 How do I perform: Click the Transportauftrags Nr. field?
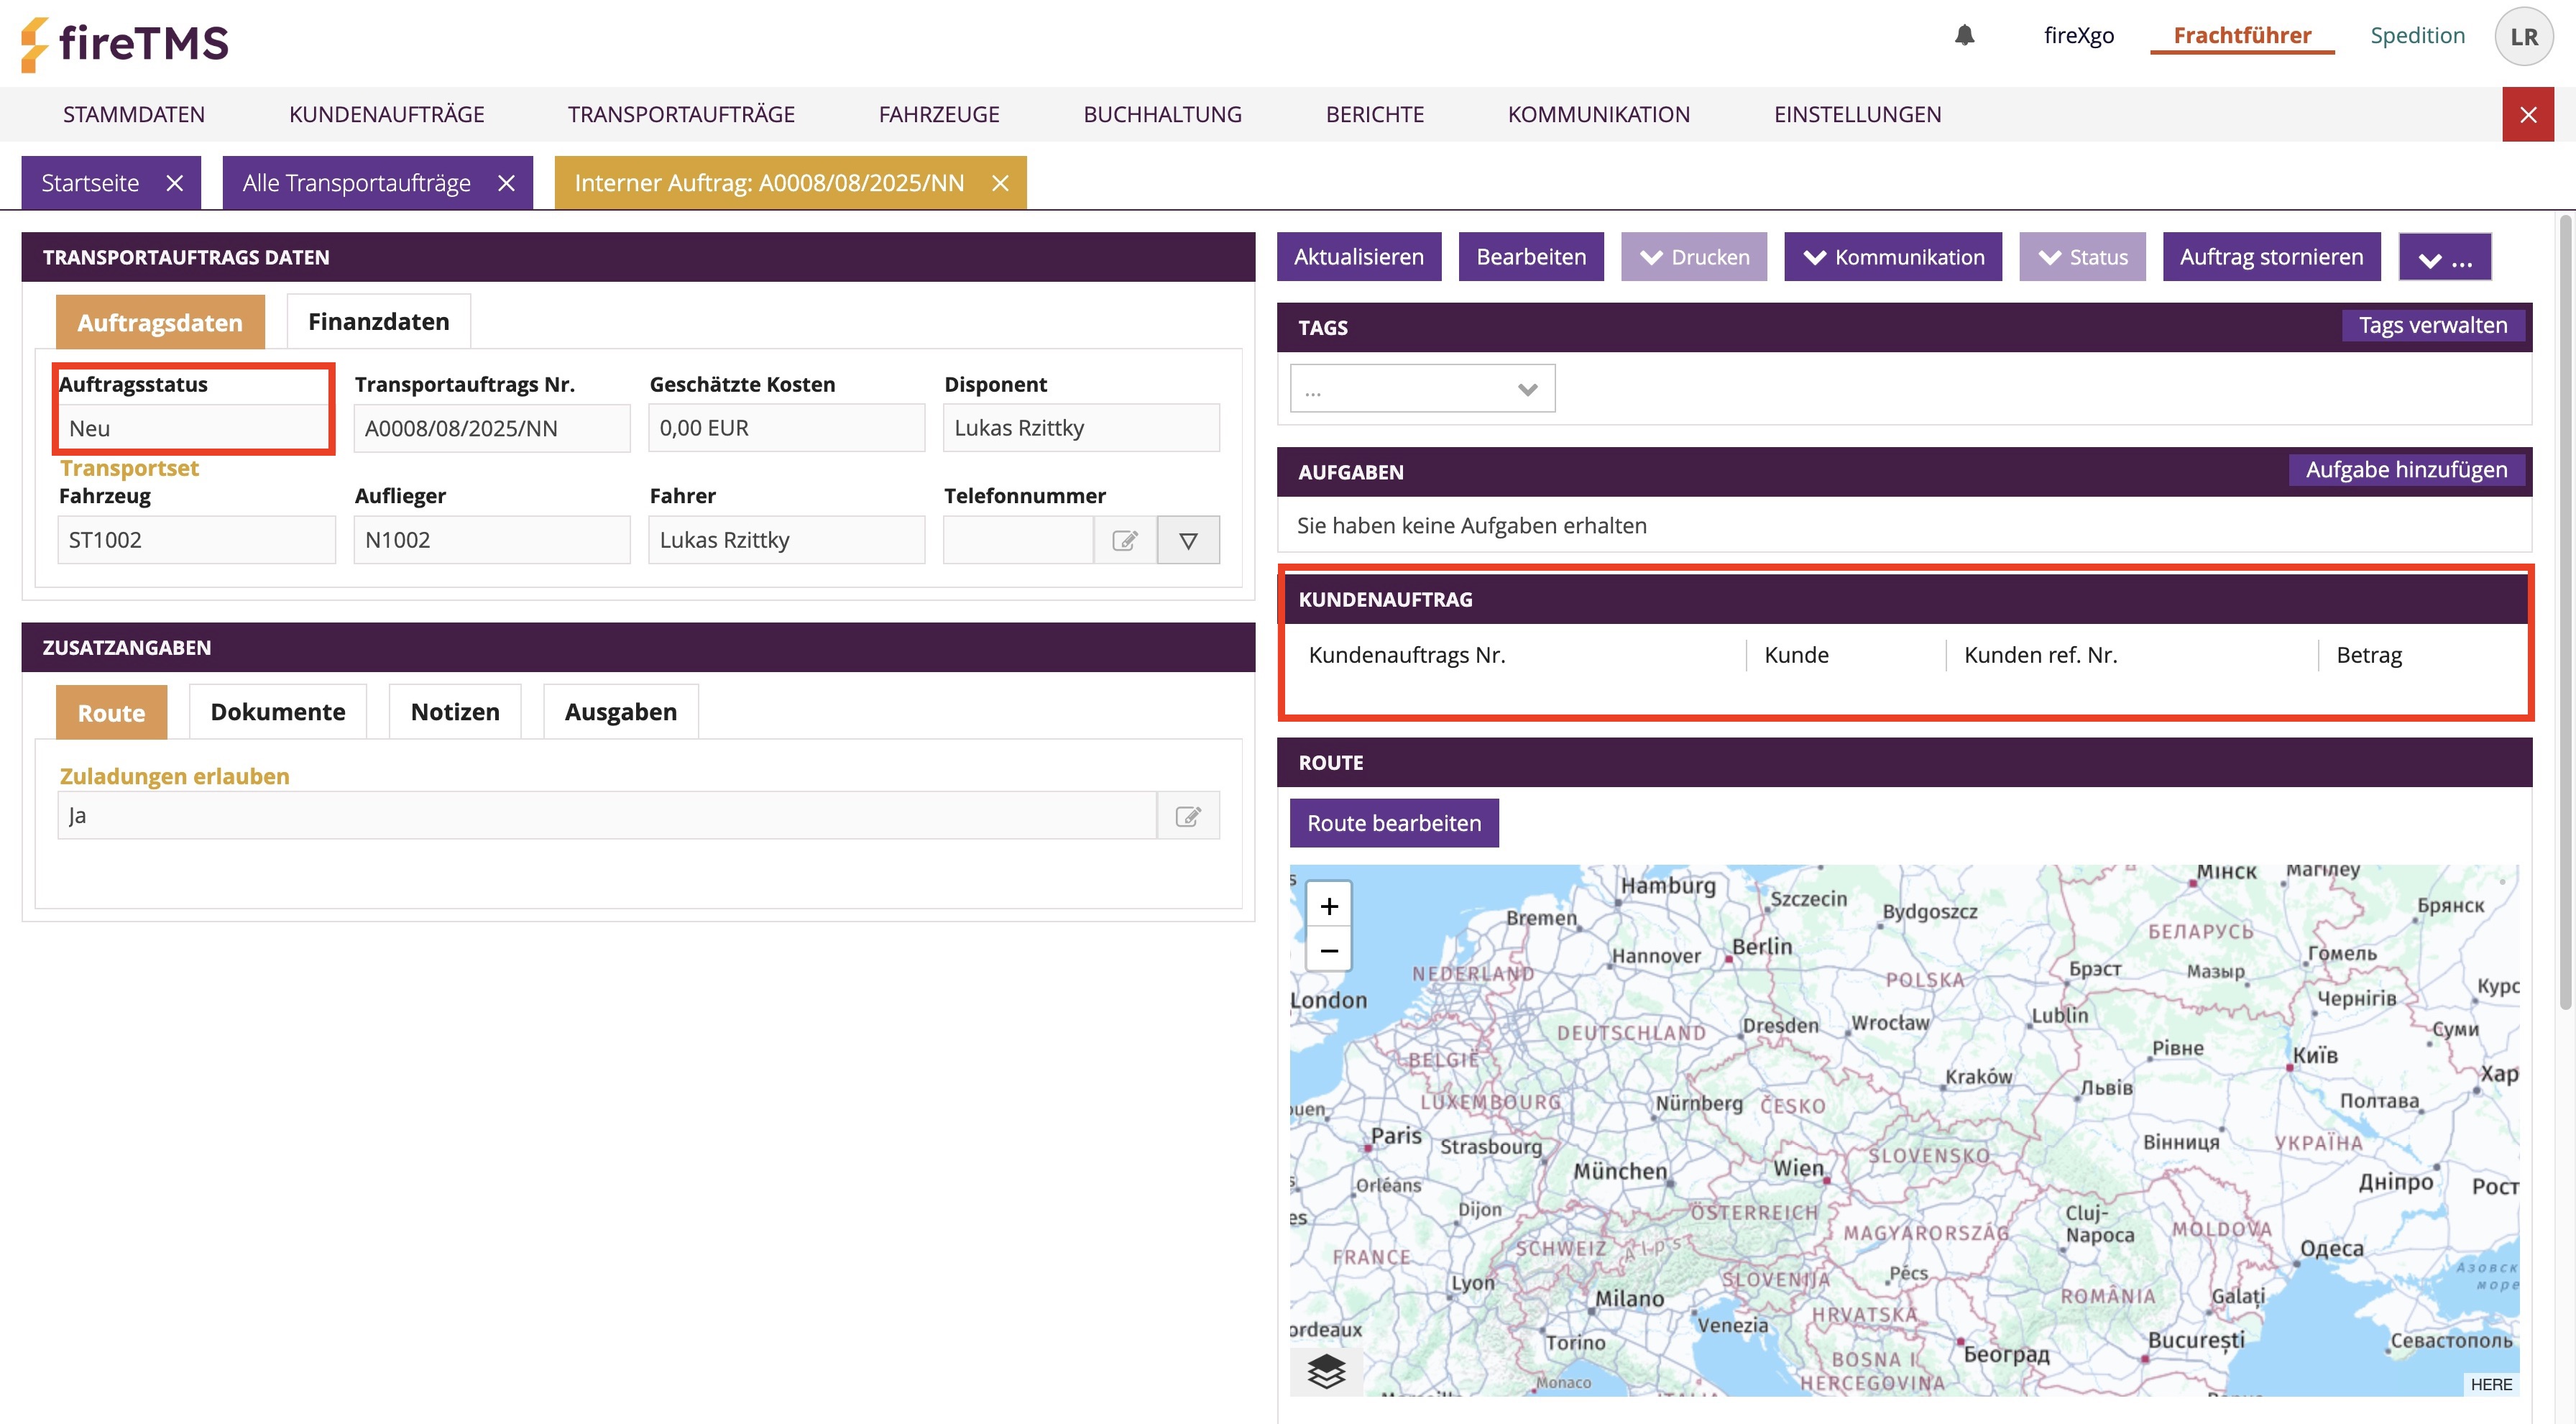[492, 429]
